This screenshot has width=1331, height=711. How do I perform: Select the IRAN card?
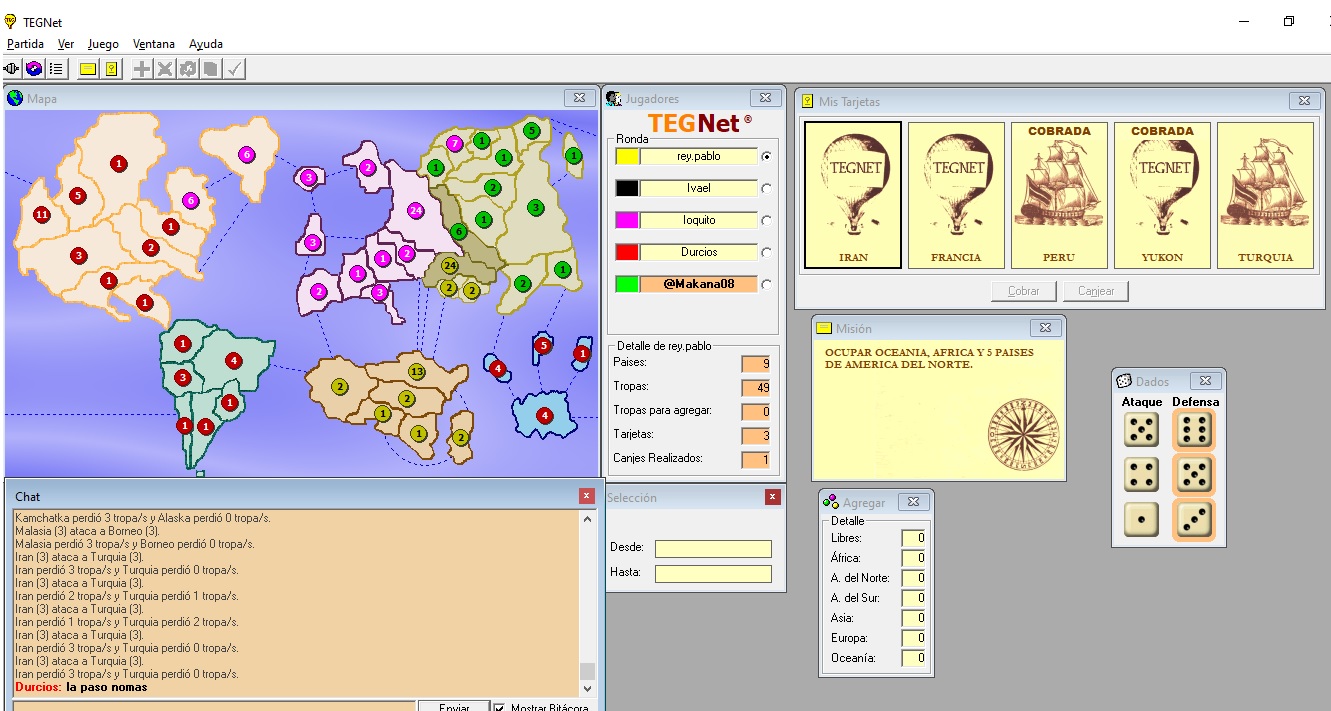click(853, 195)
